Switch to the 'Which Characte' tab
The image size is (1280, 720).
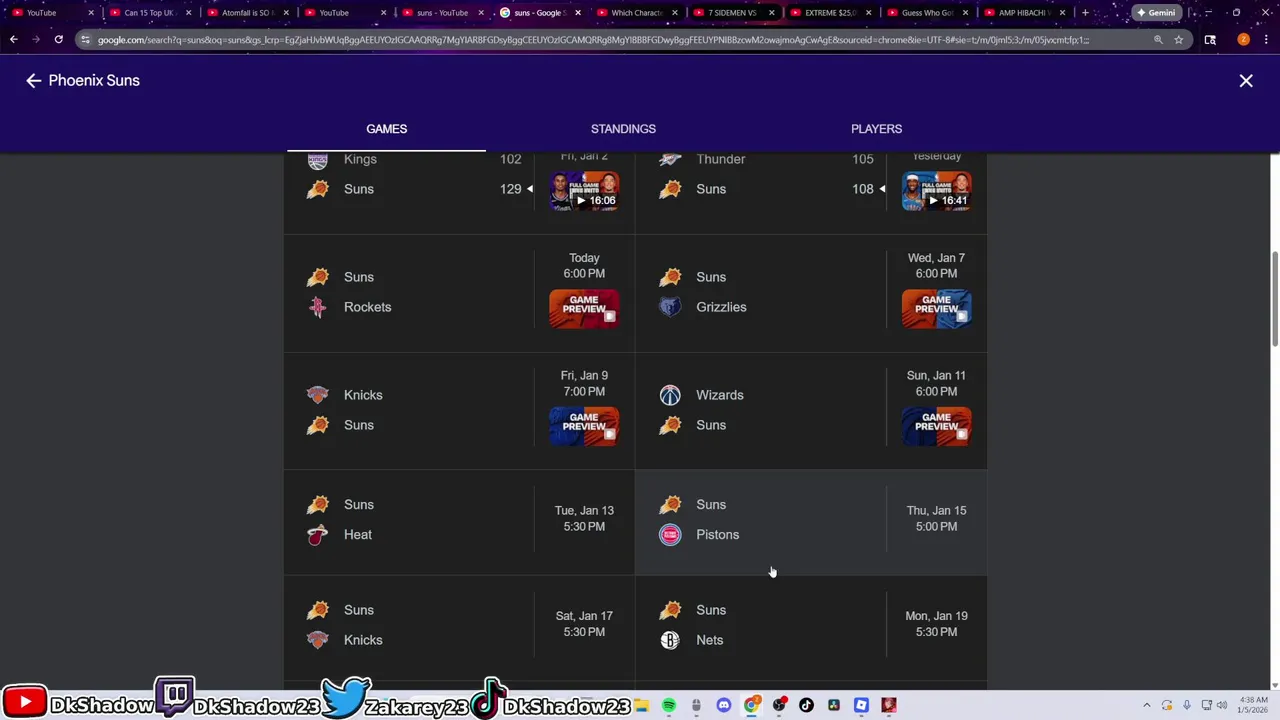[x=636, y=13]
